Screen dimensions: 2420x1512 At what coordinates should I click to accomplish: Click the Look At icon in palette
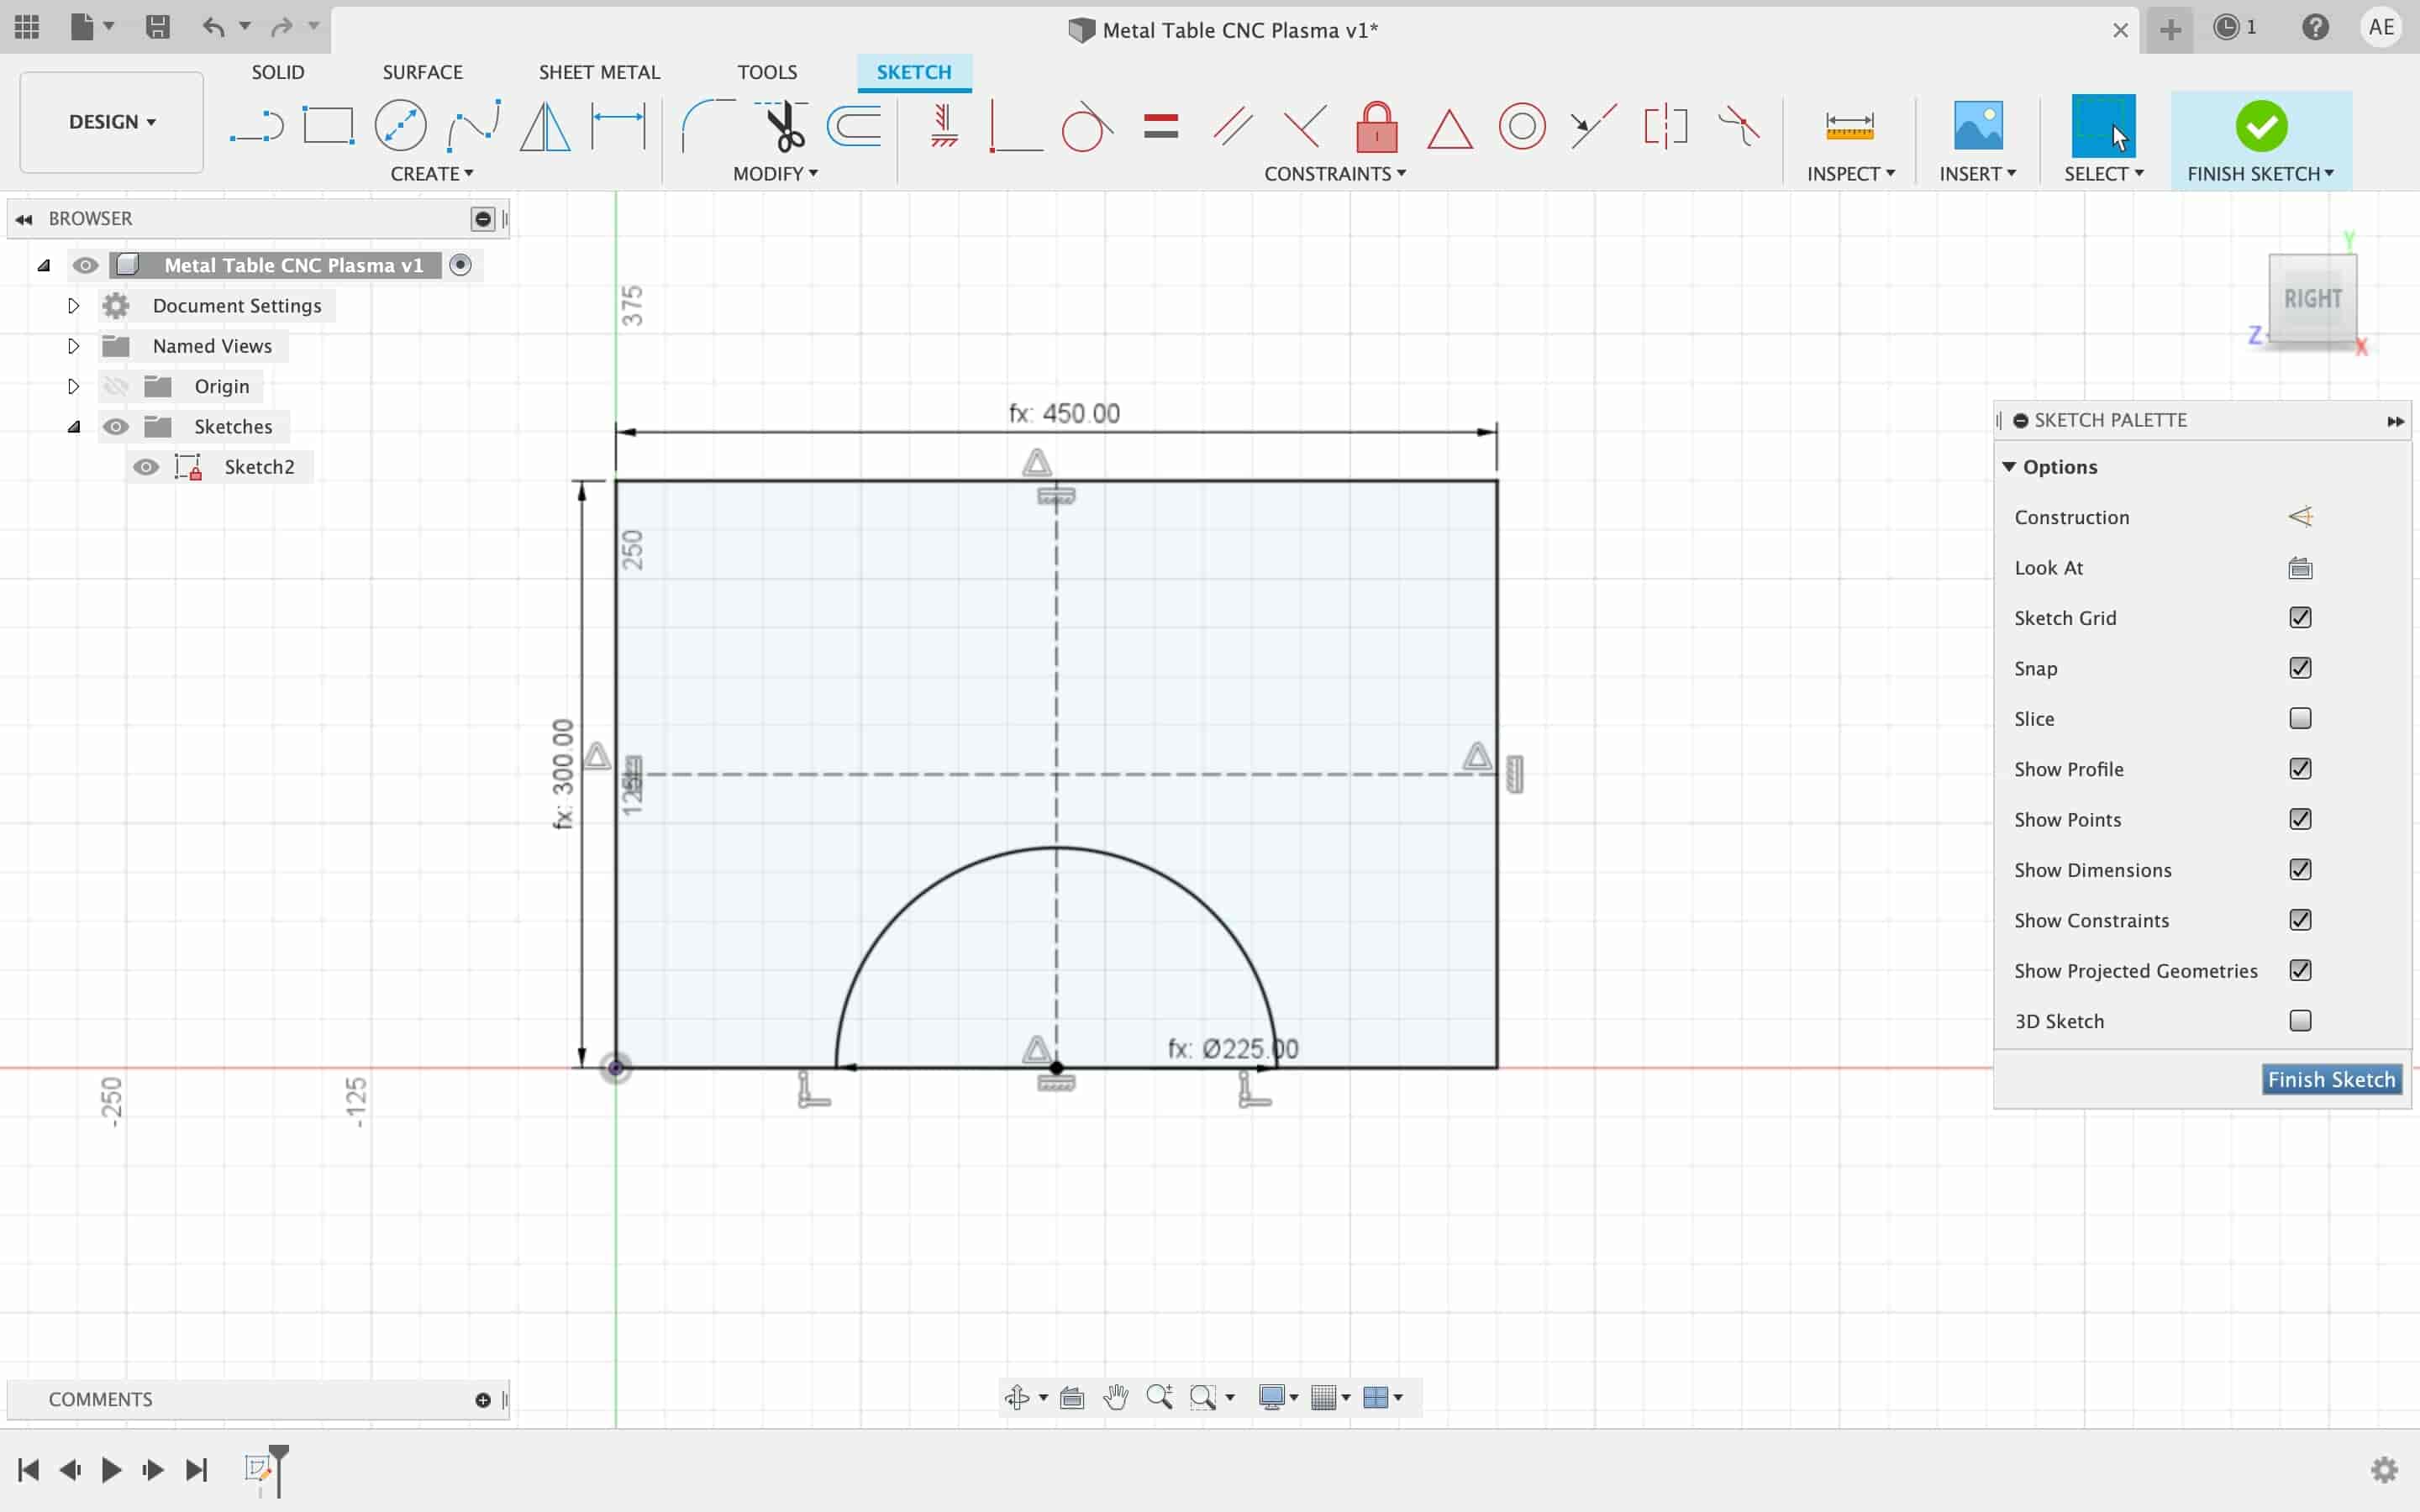pyautogui.click(x=2300, y=568)
